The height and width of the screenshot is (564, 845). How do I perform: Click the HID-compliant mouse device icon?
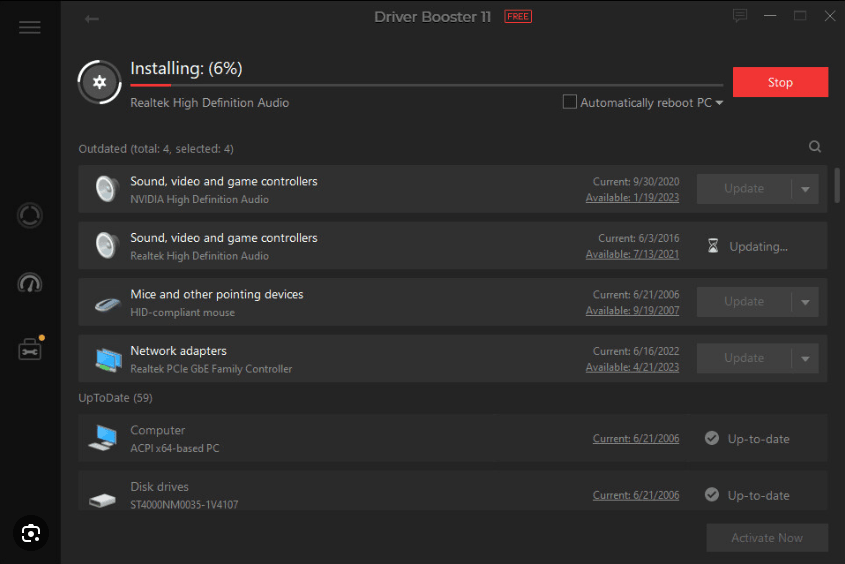pyautogui.click(x=107, y=304)
